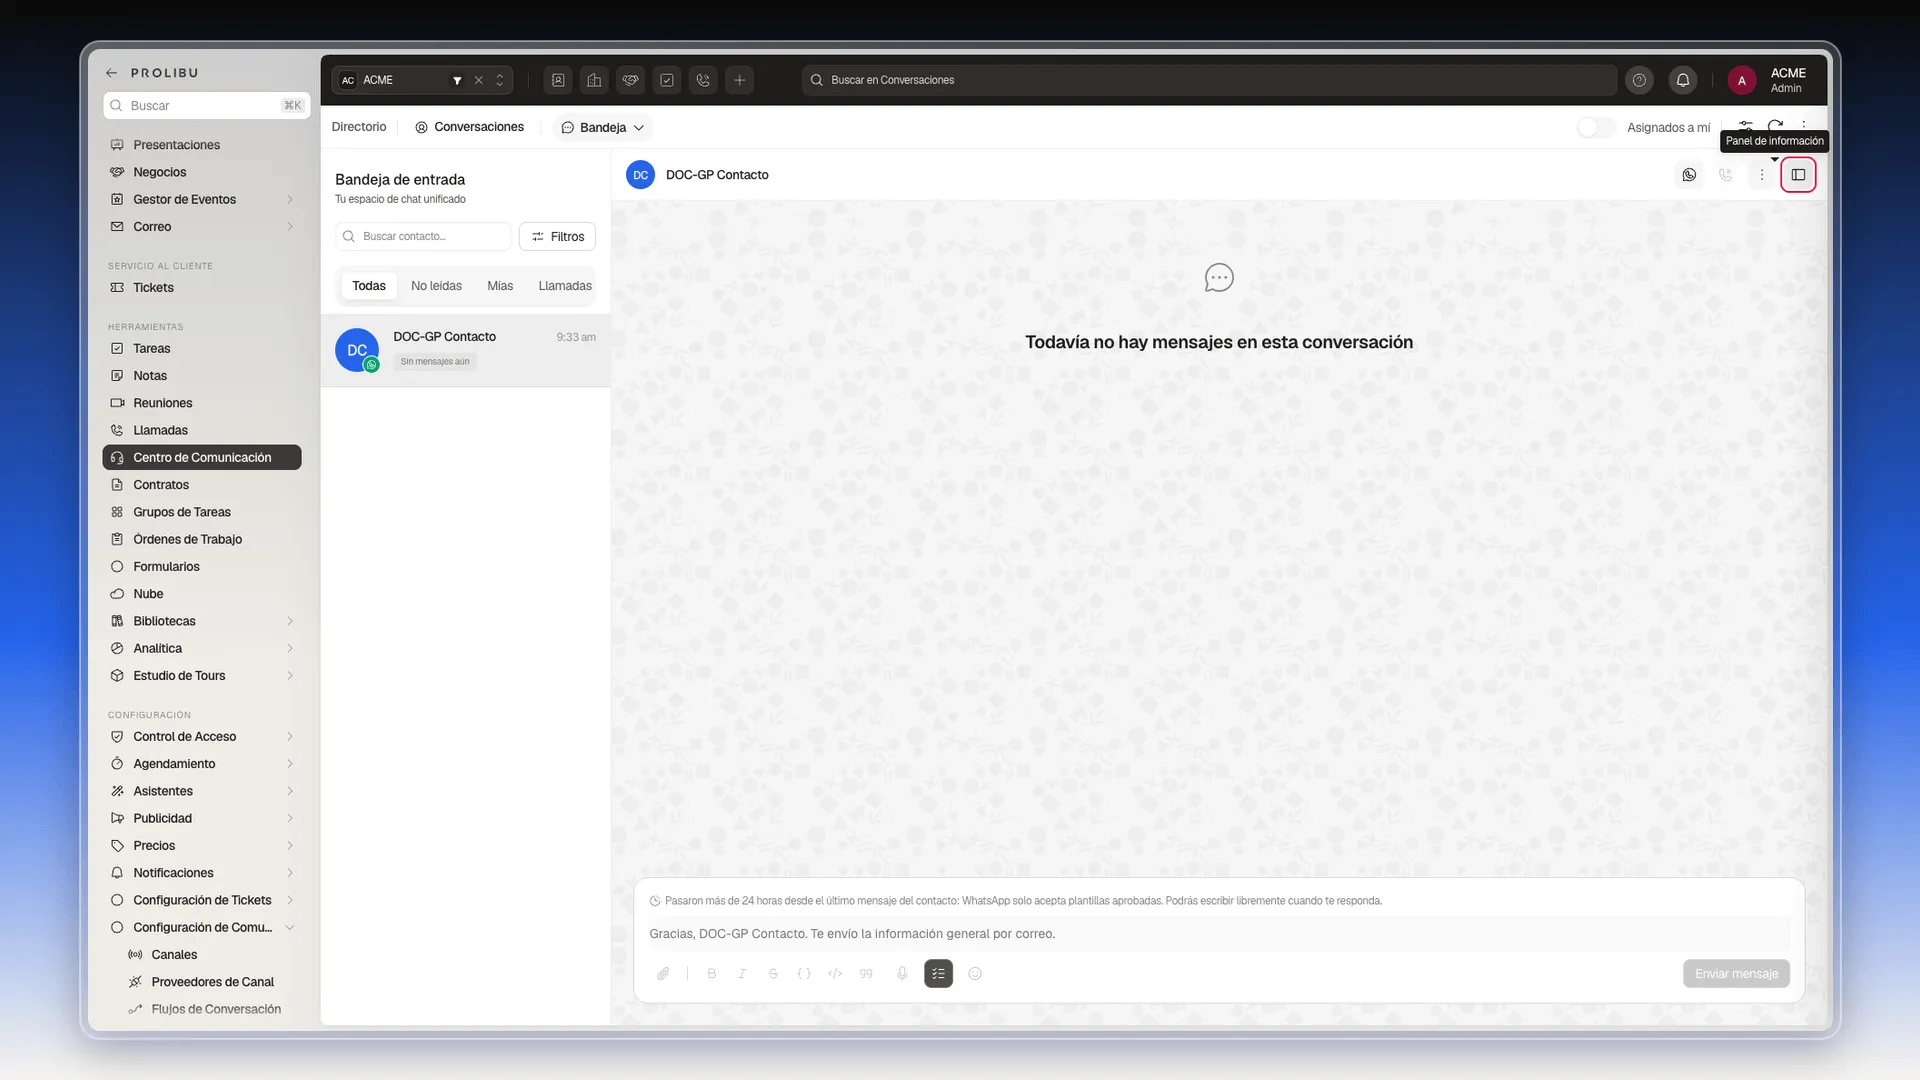Open the Directorio tab
1920x1080 pixels.
[359, 127]
